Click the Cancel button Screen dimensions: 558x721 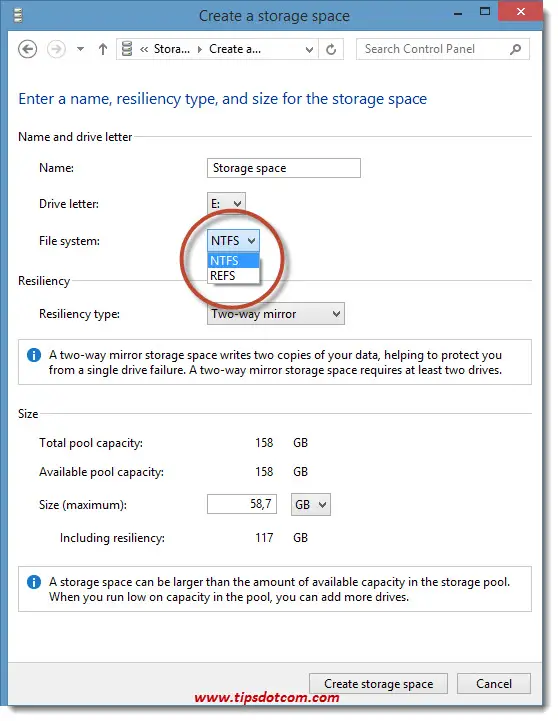click(494, 684)
